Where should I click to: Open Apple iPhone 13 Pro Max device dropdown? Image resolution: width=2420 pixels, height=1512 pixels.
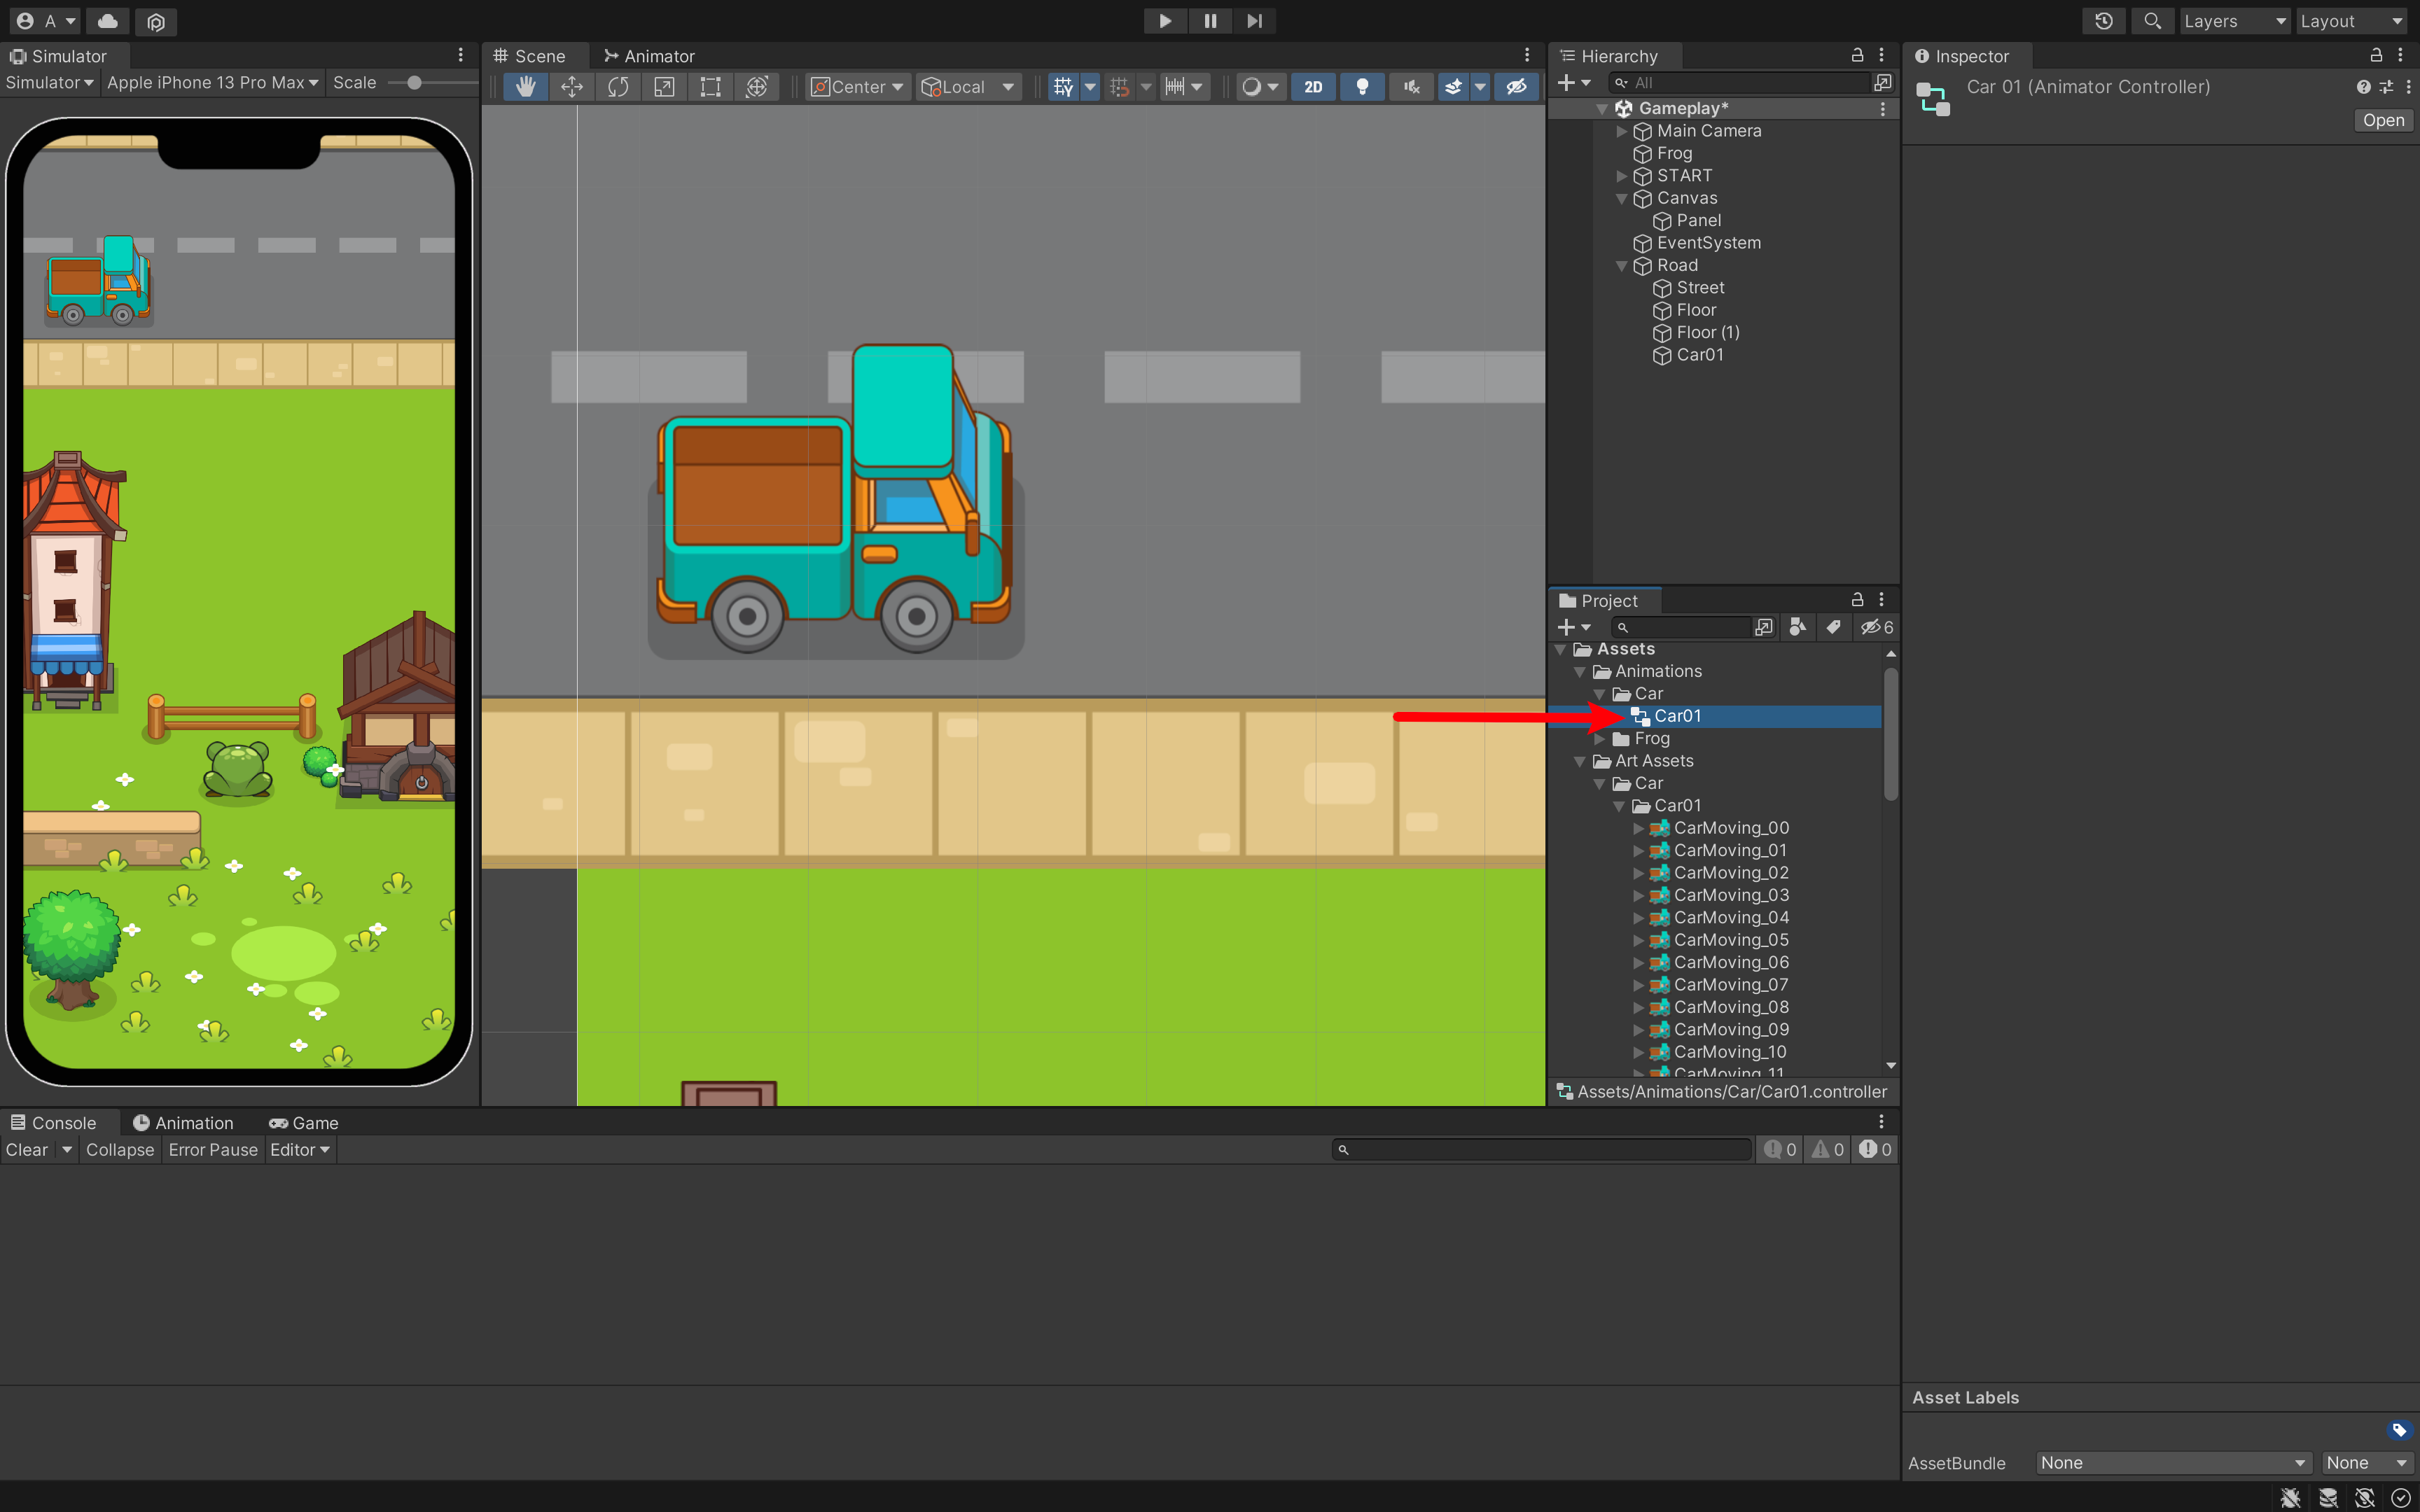[212, 83]
